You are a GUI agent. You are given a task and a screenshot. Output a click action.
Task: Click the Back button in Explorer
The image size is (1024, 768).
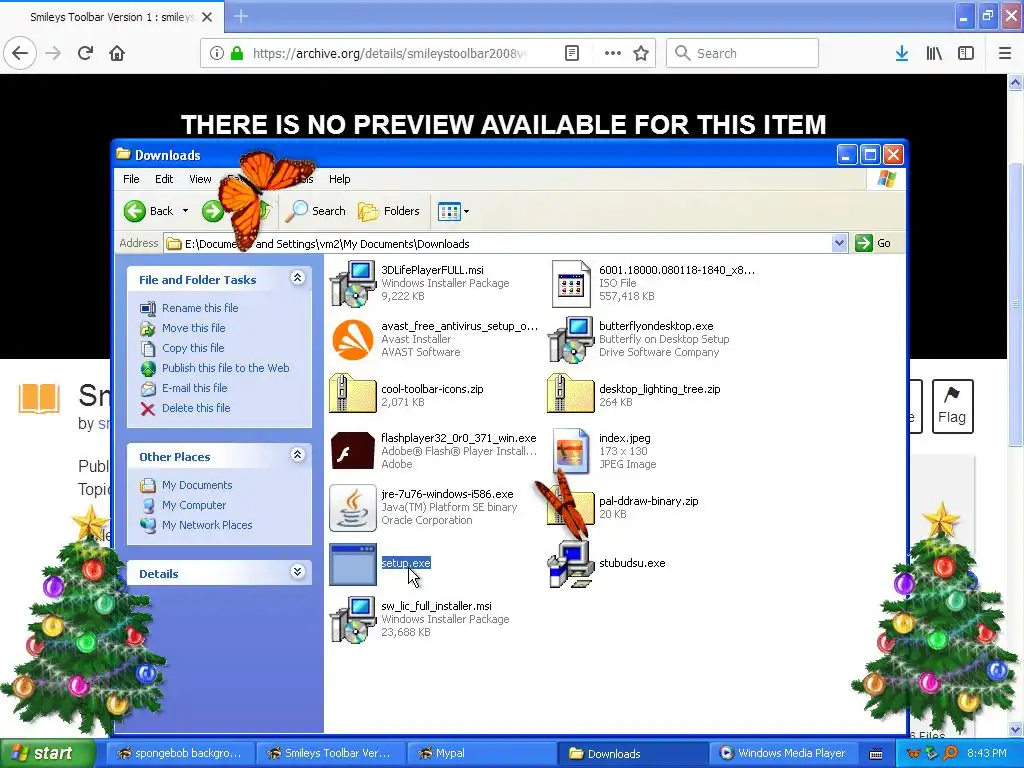pos(148,211)
